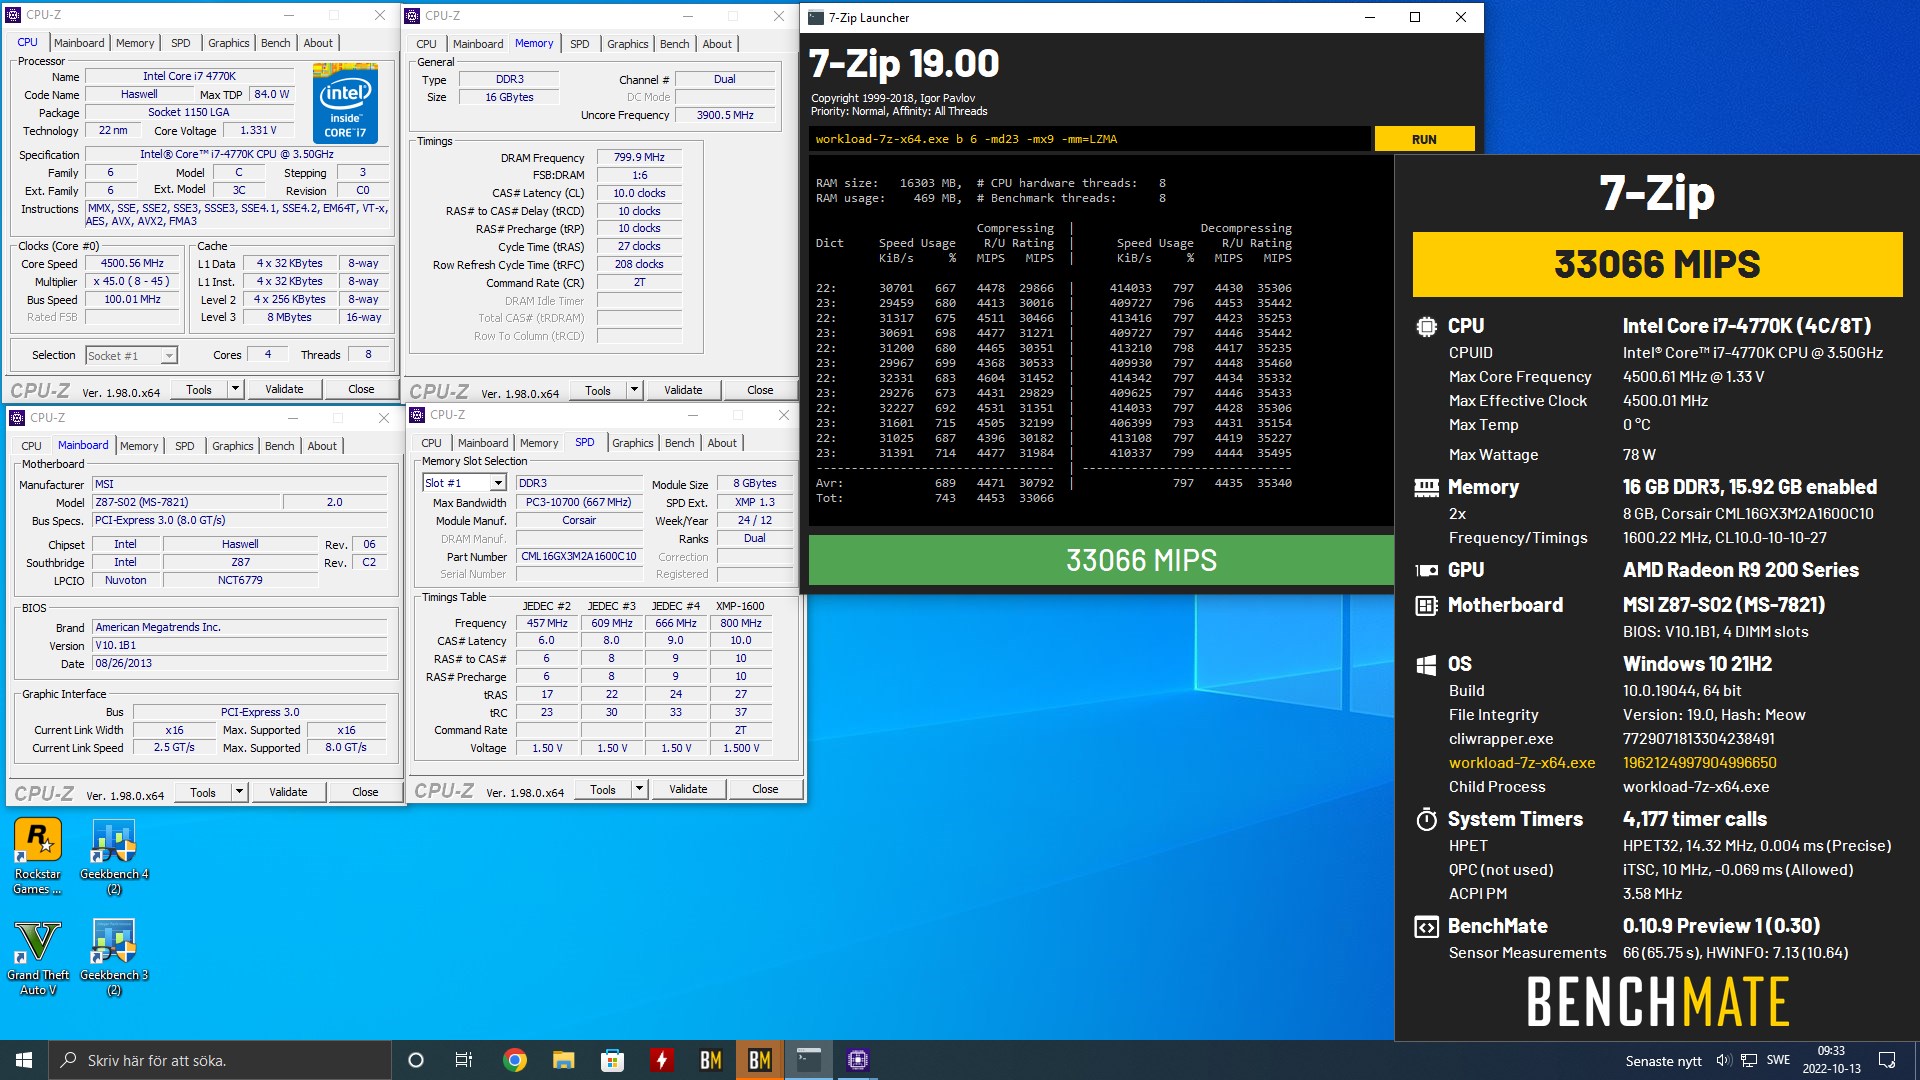Expand Tools arrow in CPU tab window

point(235,389)
